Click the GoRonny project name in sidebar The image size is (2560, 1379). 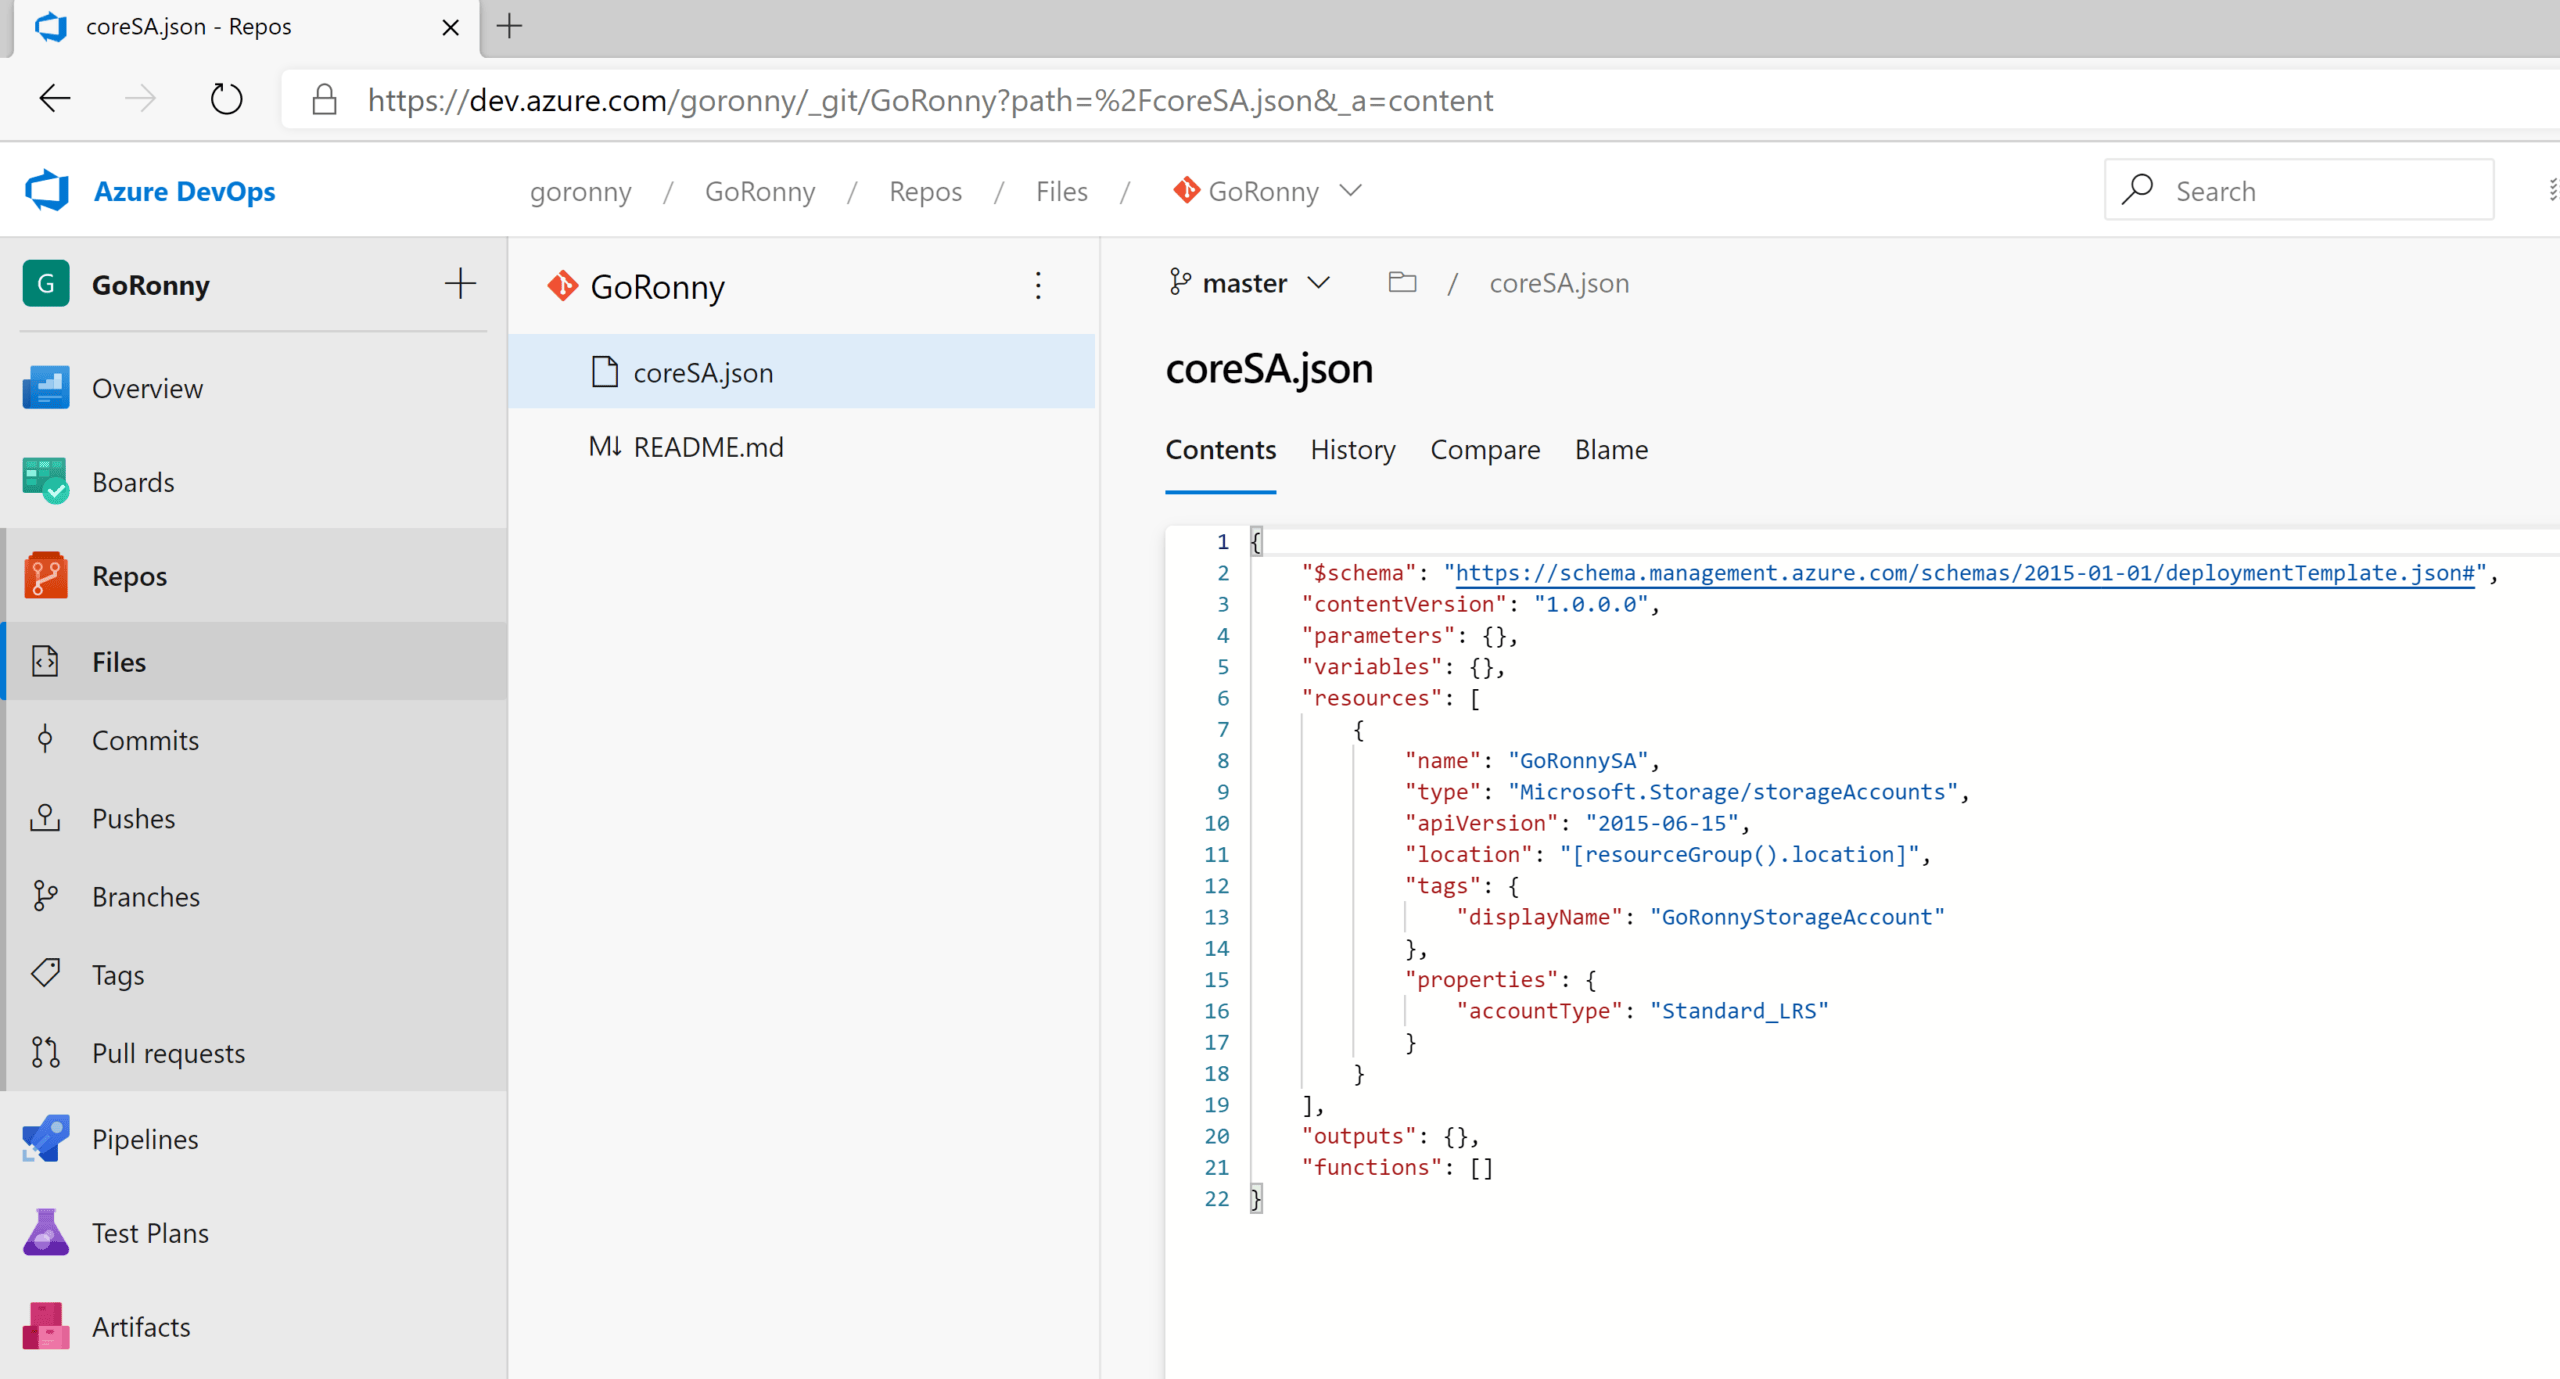click(x=151, y=285)
